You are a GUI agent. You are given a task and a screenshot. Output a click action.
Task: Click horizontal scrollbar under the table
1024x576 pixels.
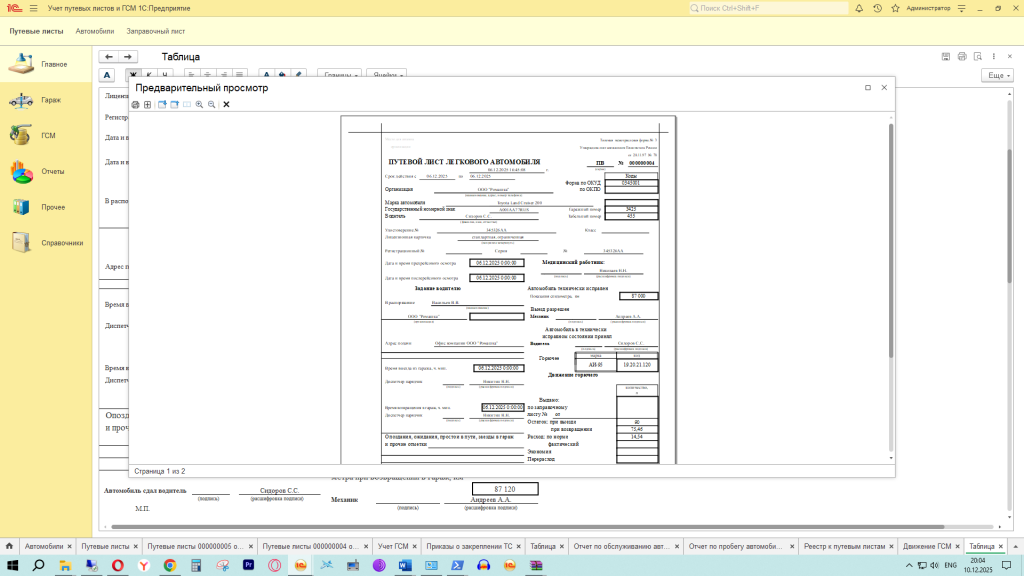[x=528, y=526]
